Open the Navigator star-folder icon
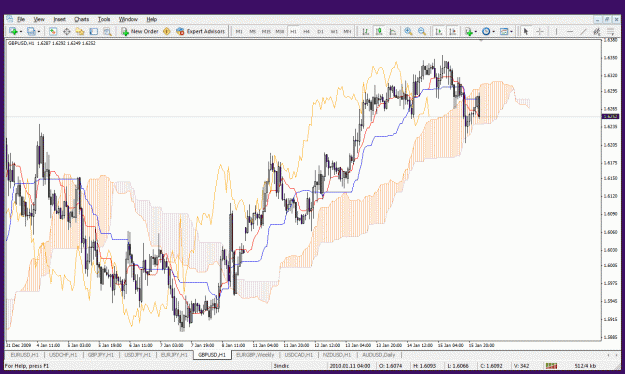The image size is (625, 374). coord(80,31)
